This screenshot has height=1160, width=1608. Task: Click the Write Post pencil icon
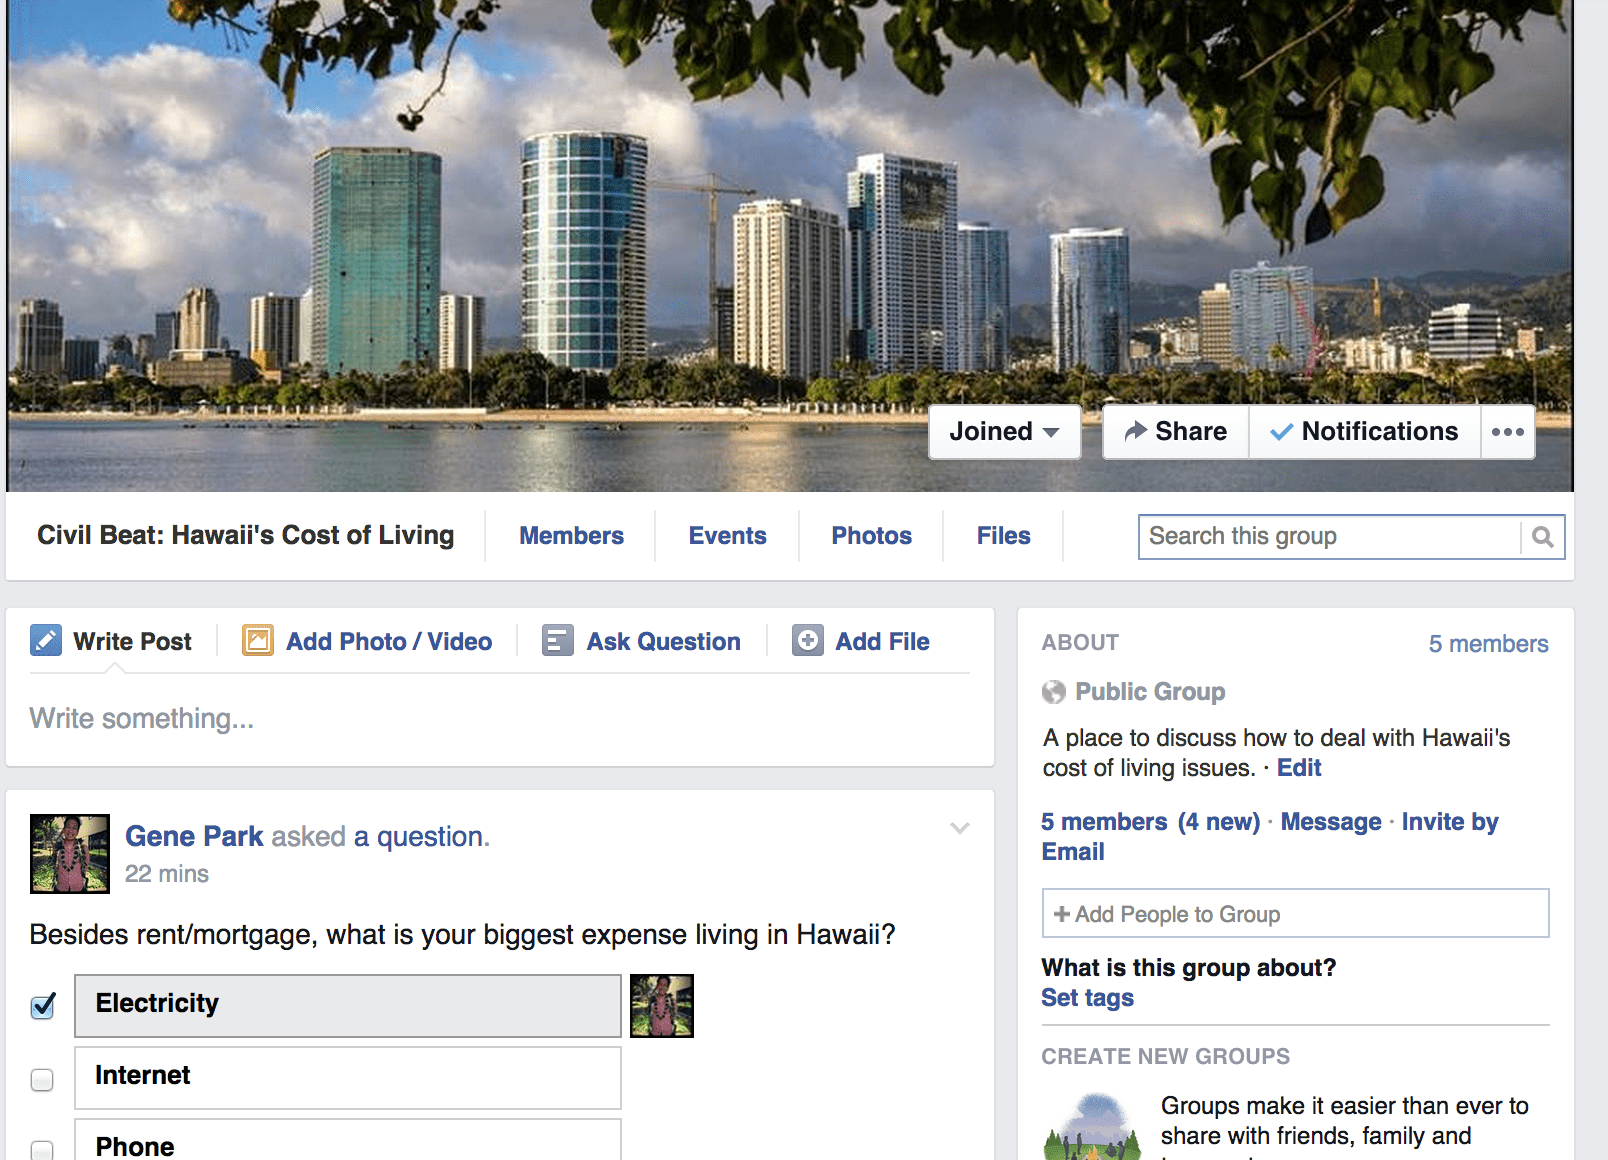click(46, 640)
